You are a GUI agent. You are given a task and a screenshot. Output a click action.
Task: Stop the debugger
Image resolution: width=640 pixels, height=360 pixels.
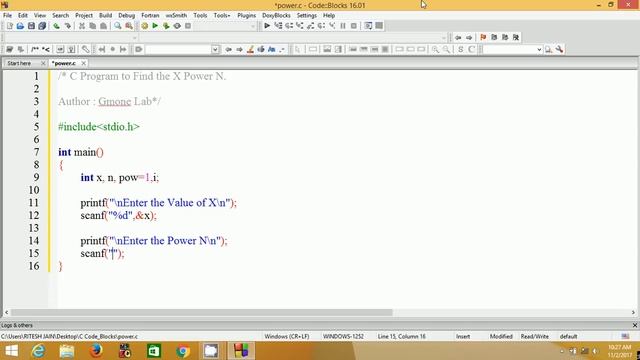(354, 26)
